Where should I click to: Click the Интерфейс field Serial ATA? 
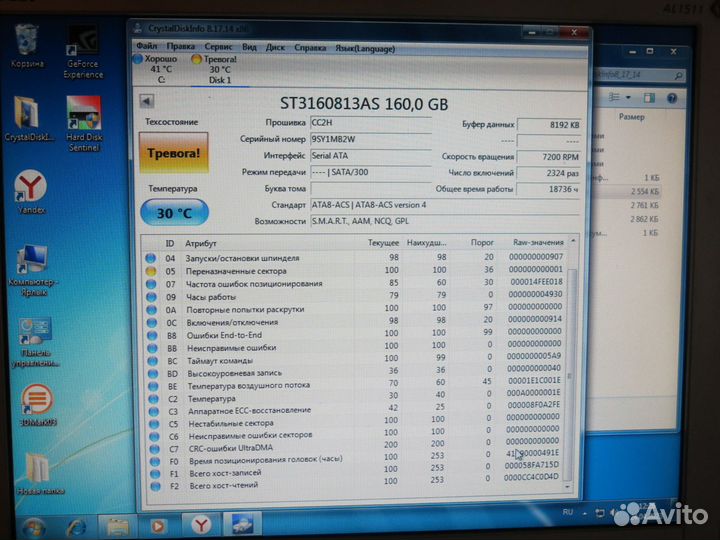[x=371, y=156]
